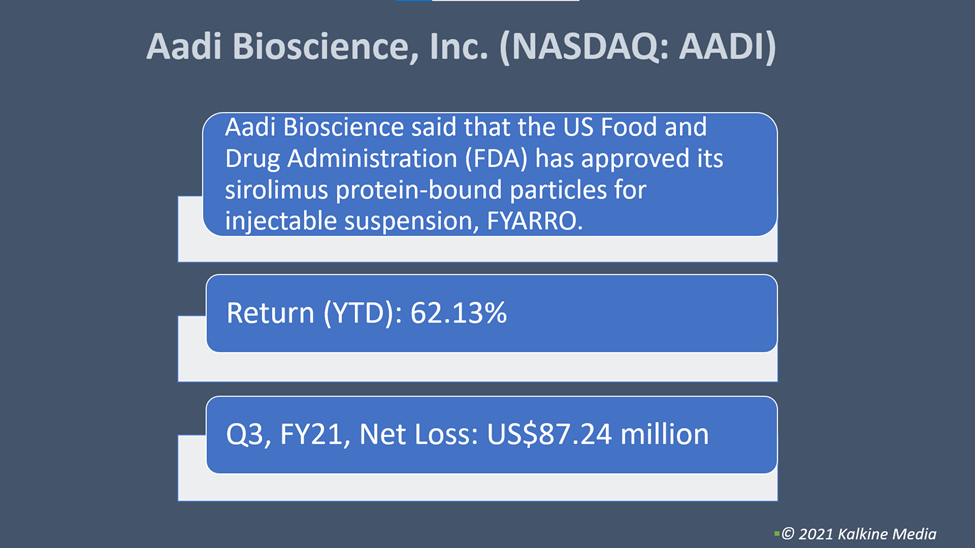The height and width of the screenshot is (548, 975).
Task: Click Drug Administration text in first box
Action: 341,159
